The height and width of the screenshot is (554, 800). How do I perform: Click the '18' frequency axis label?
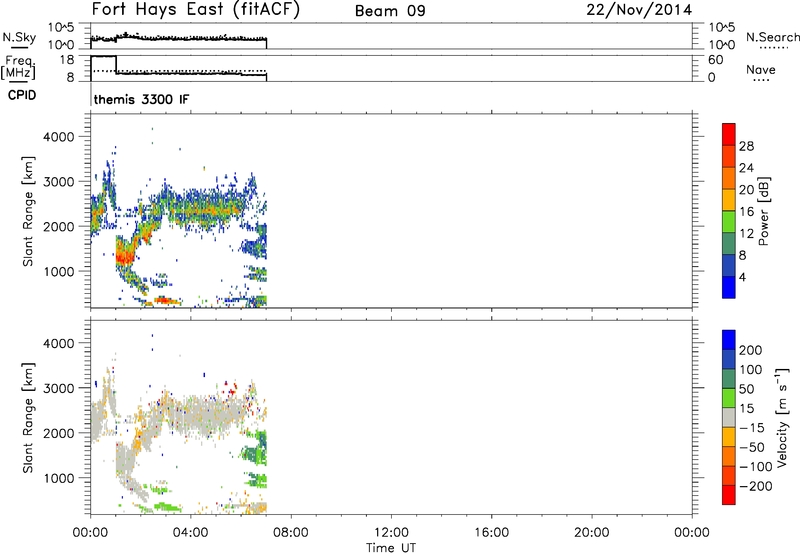point(67,60)
